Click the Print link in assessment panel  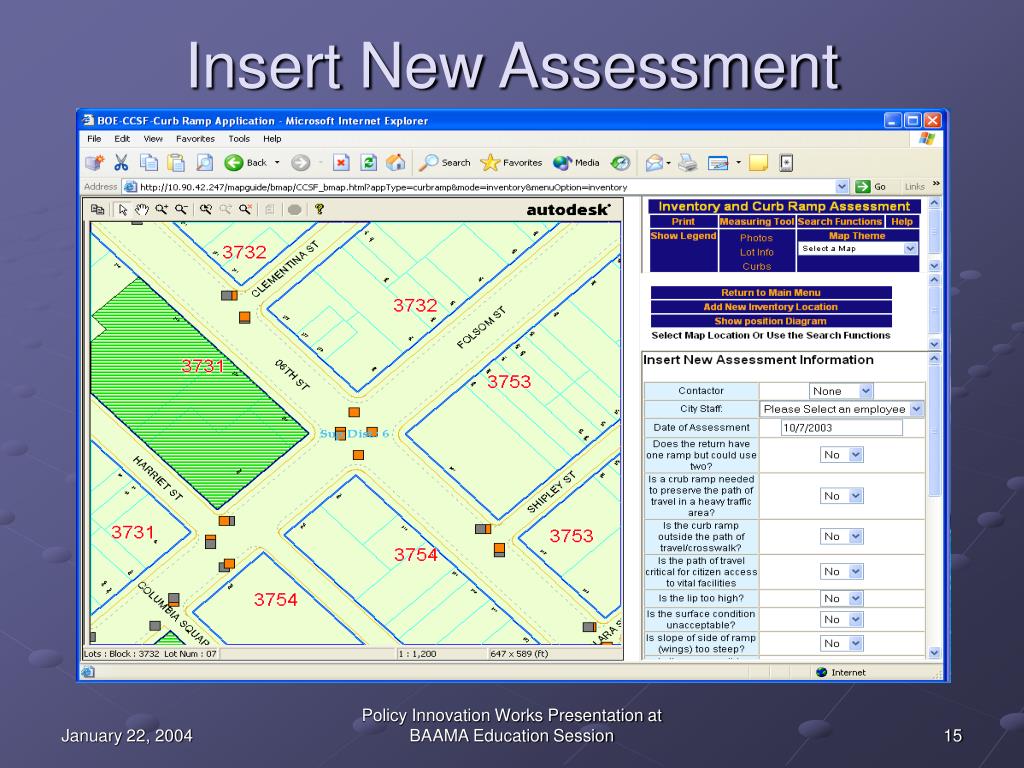pyautogui.click(x=683, y=221)
